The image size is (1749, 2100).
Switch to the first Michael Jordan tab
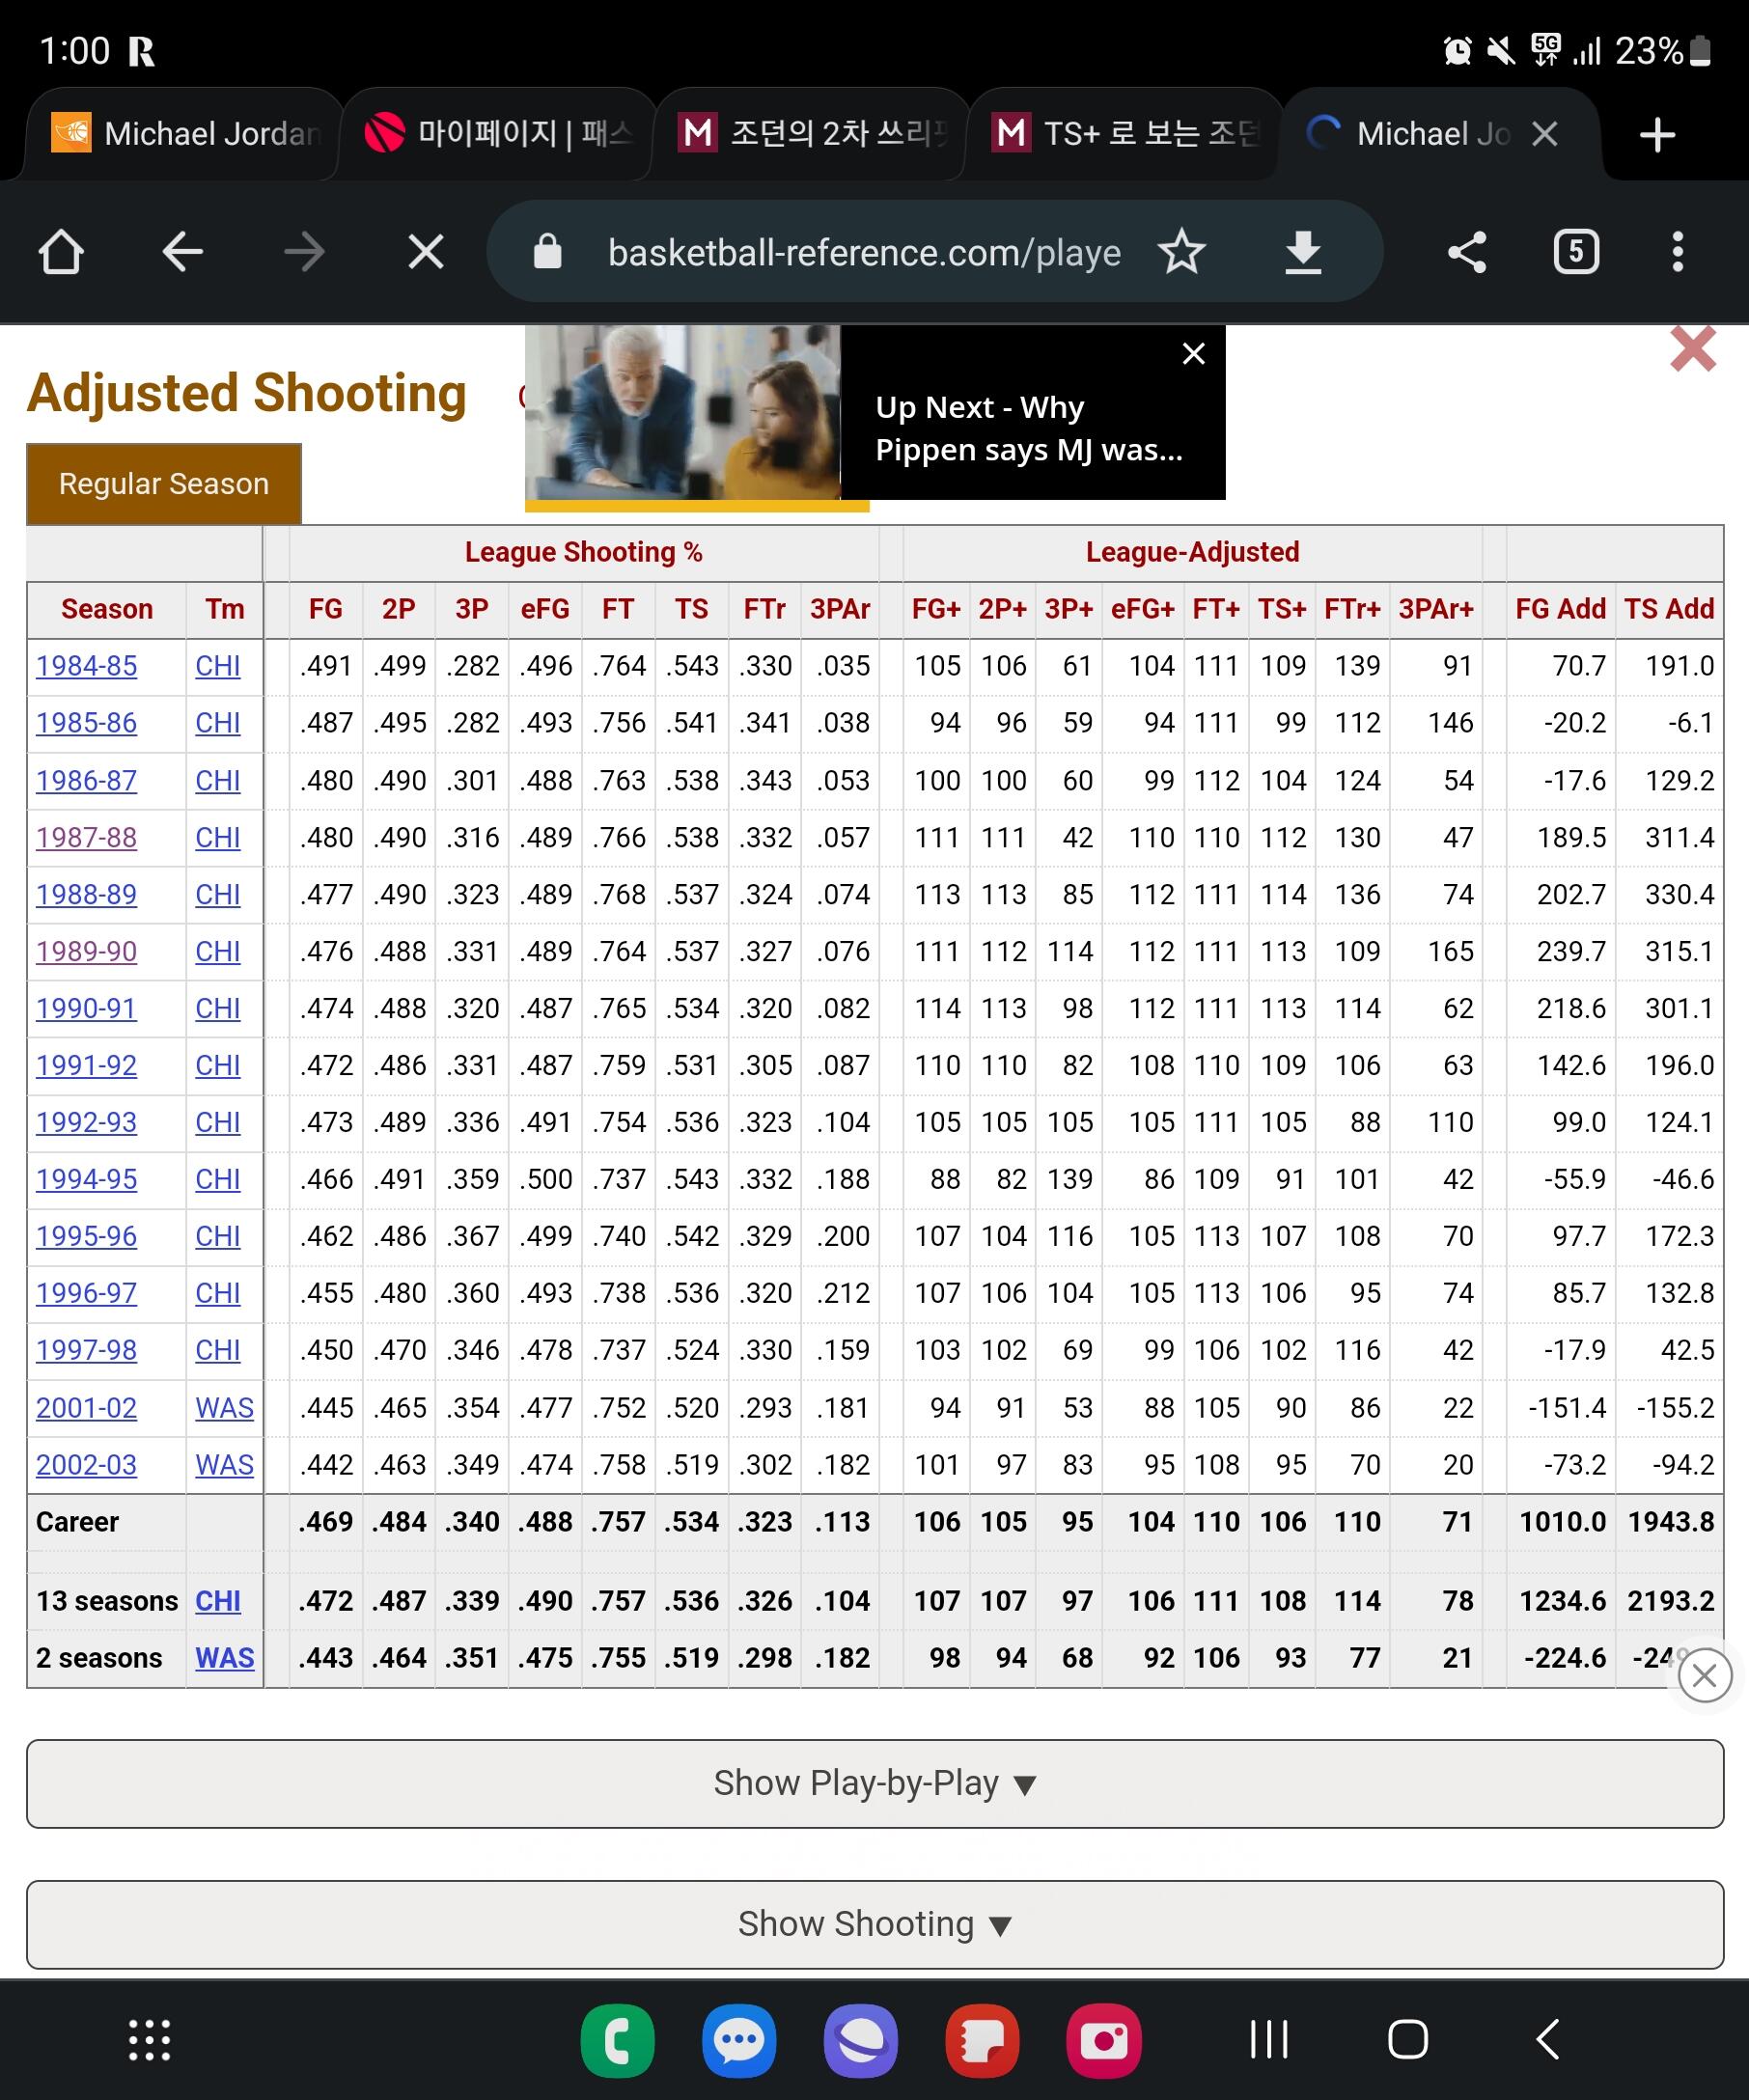186,134
